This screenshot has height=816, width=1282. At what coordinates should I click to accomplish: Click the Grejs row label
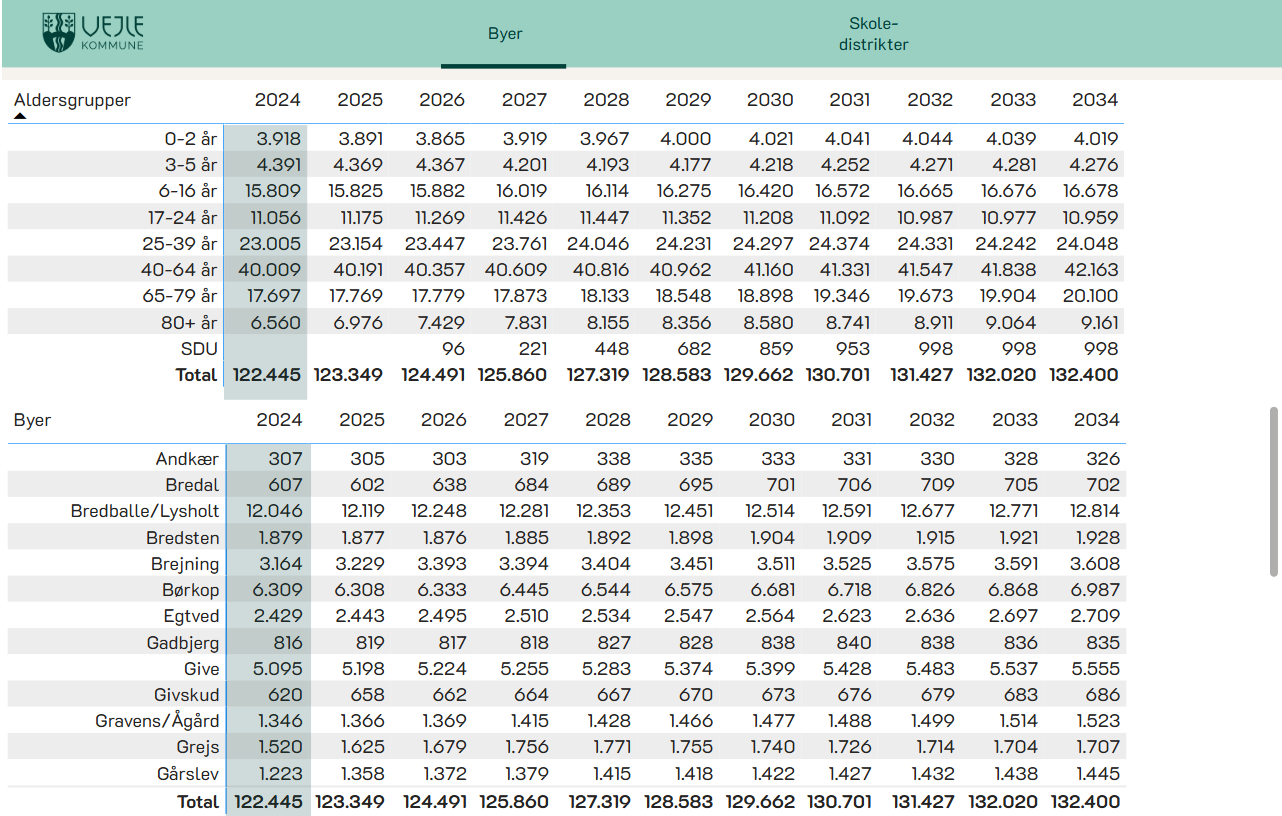point(199,747)
